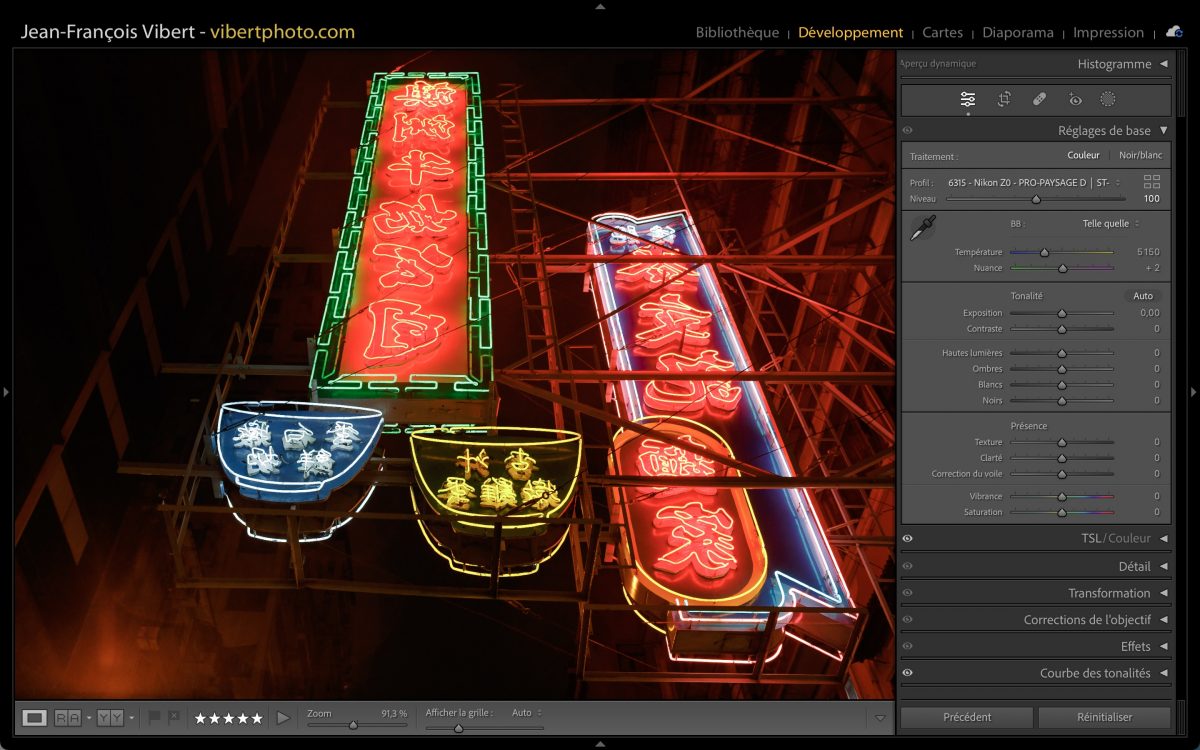
Task: Toggle TSL/Couleur panel eye switch
Action: [908, 539]
